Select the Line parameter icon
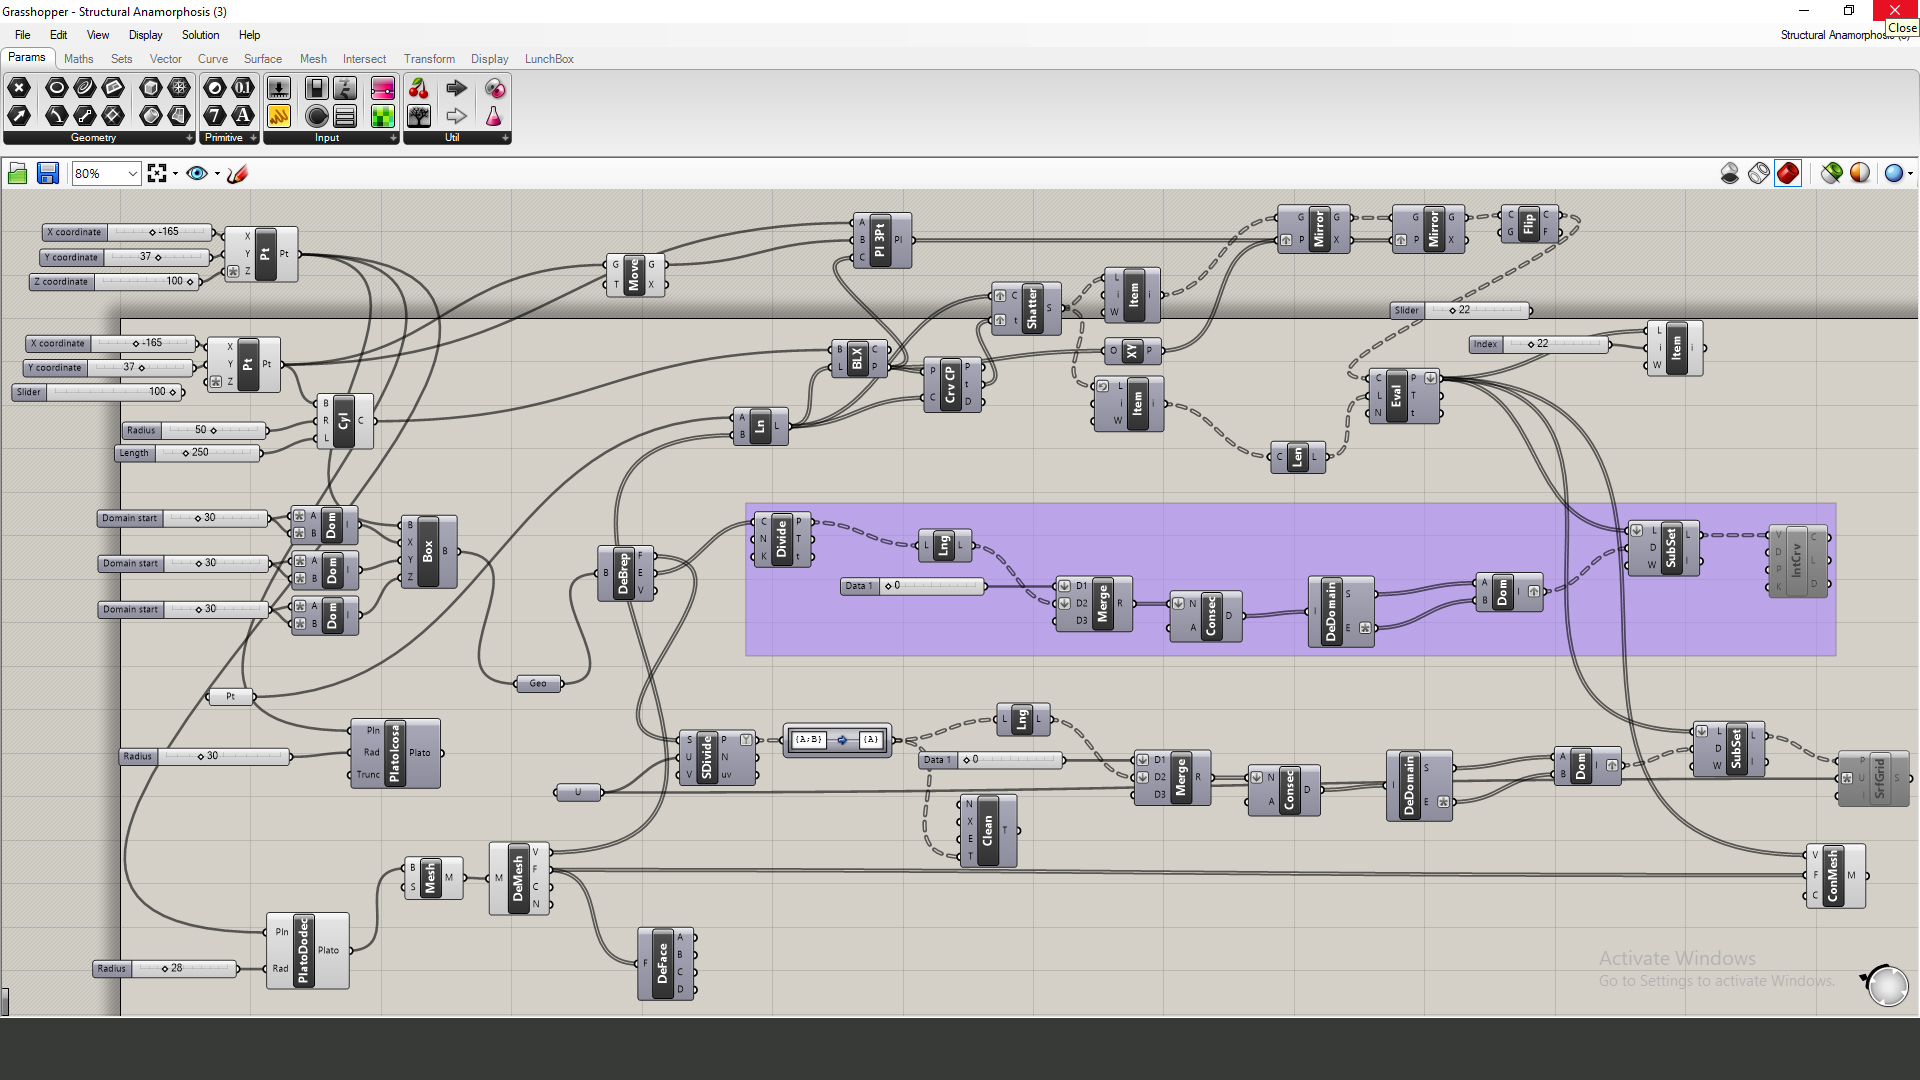The height and width of the screenshot is (1080, 1920). 85,116
